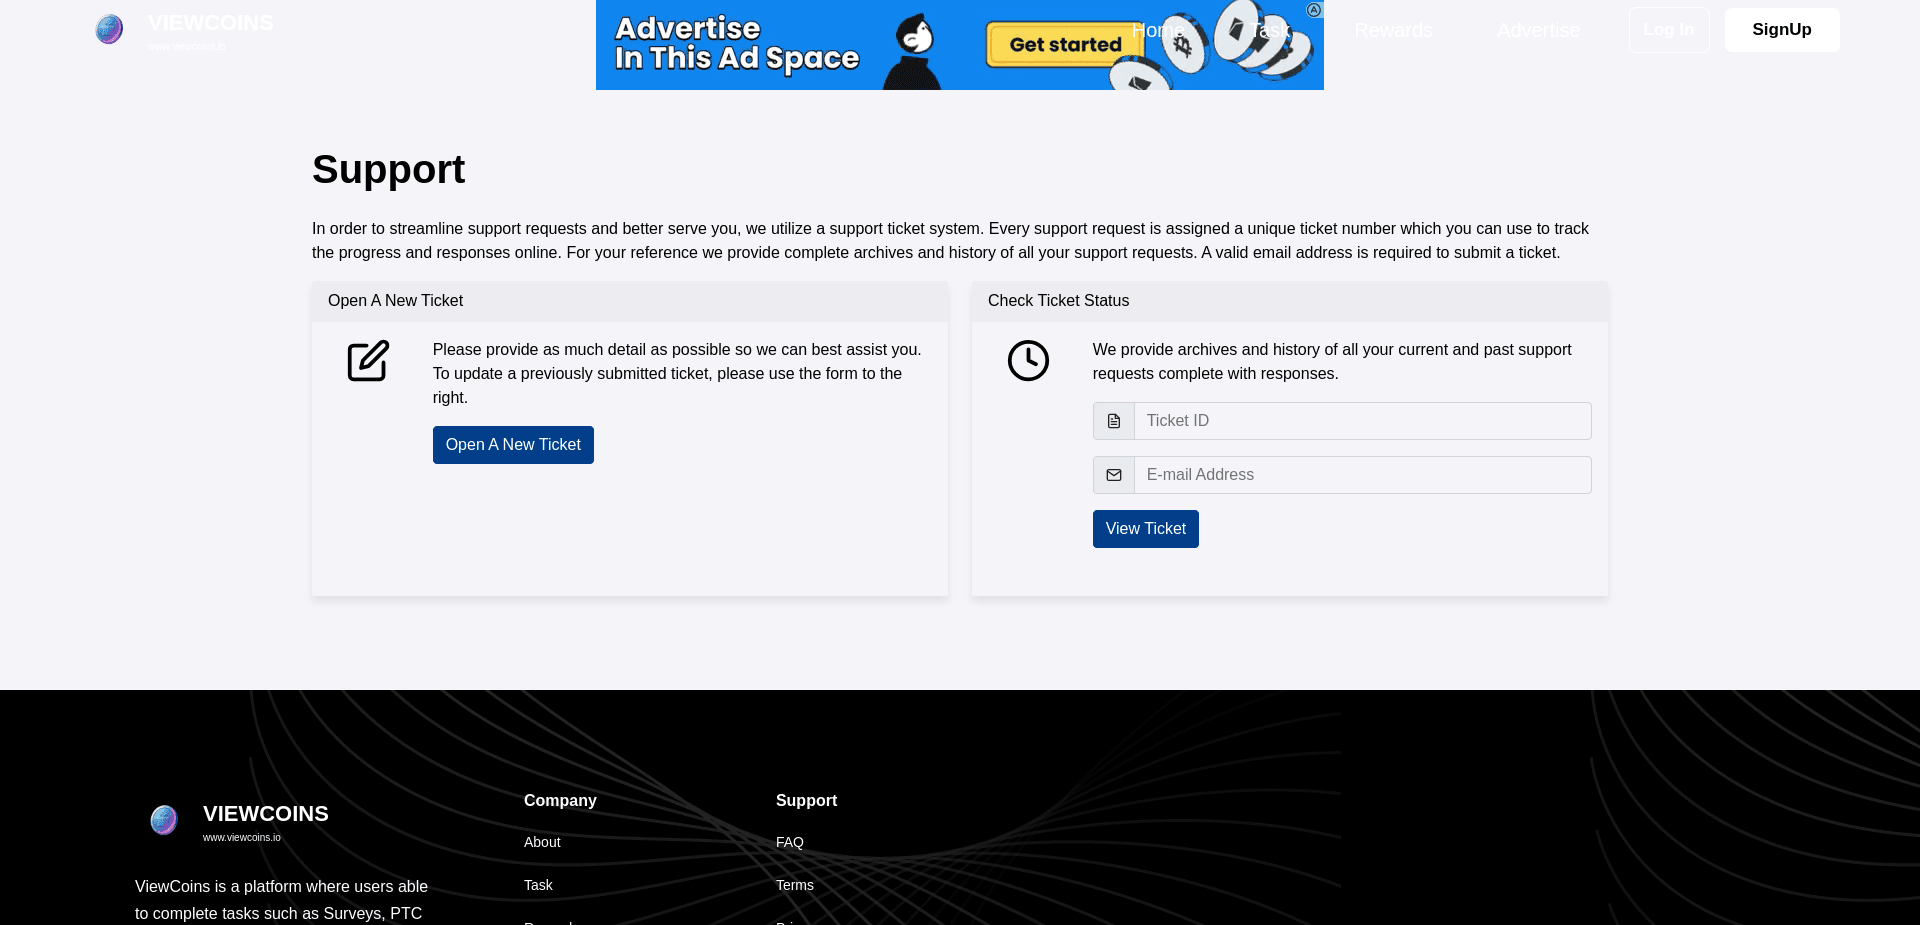The image size is (1920, 925).
Task: Click the E-mail Address input field
Action: [1361, 474]
